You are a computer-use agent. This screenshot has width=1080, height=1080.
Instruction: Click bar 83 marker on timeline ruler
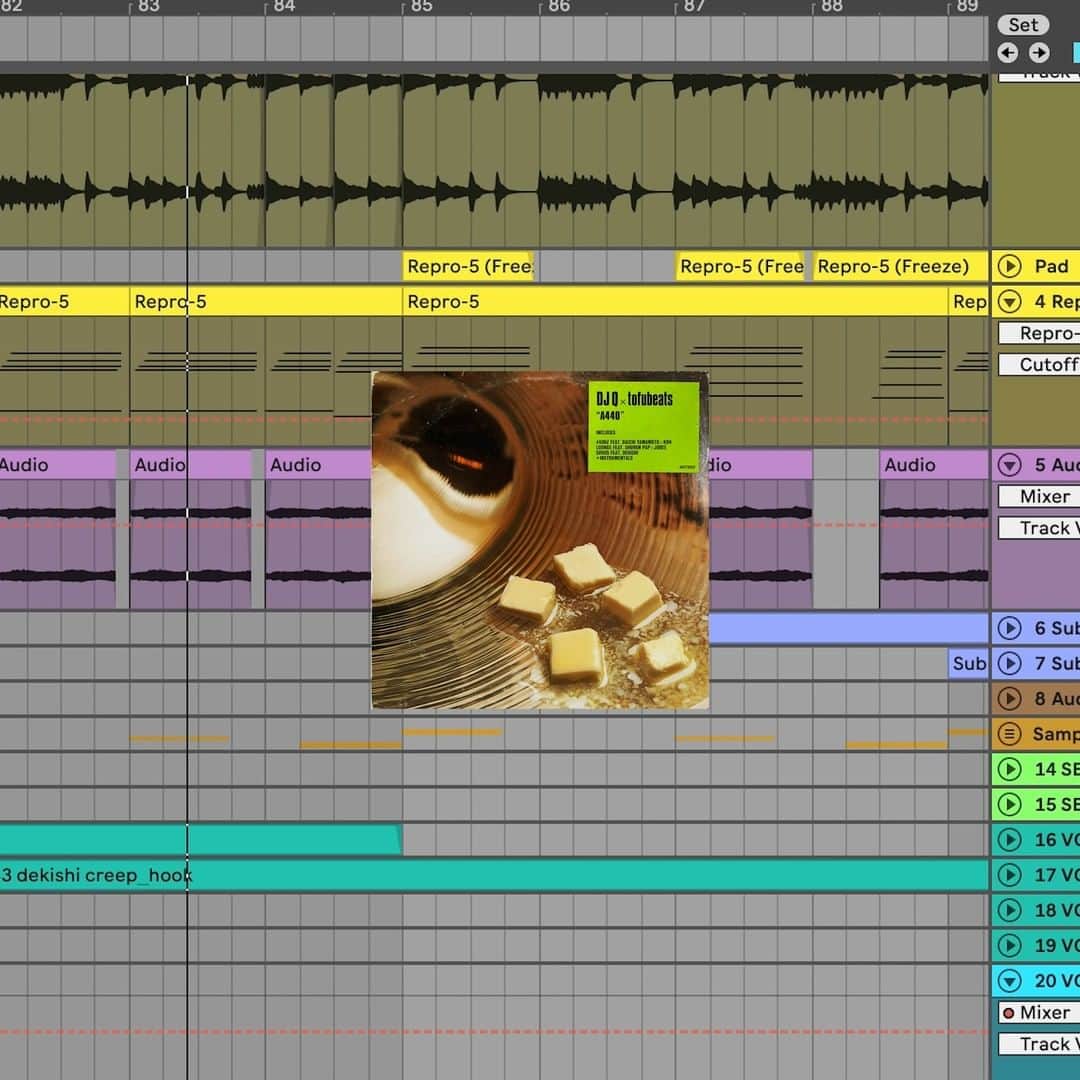(147, 7)
